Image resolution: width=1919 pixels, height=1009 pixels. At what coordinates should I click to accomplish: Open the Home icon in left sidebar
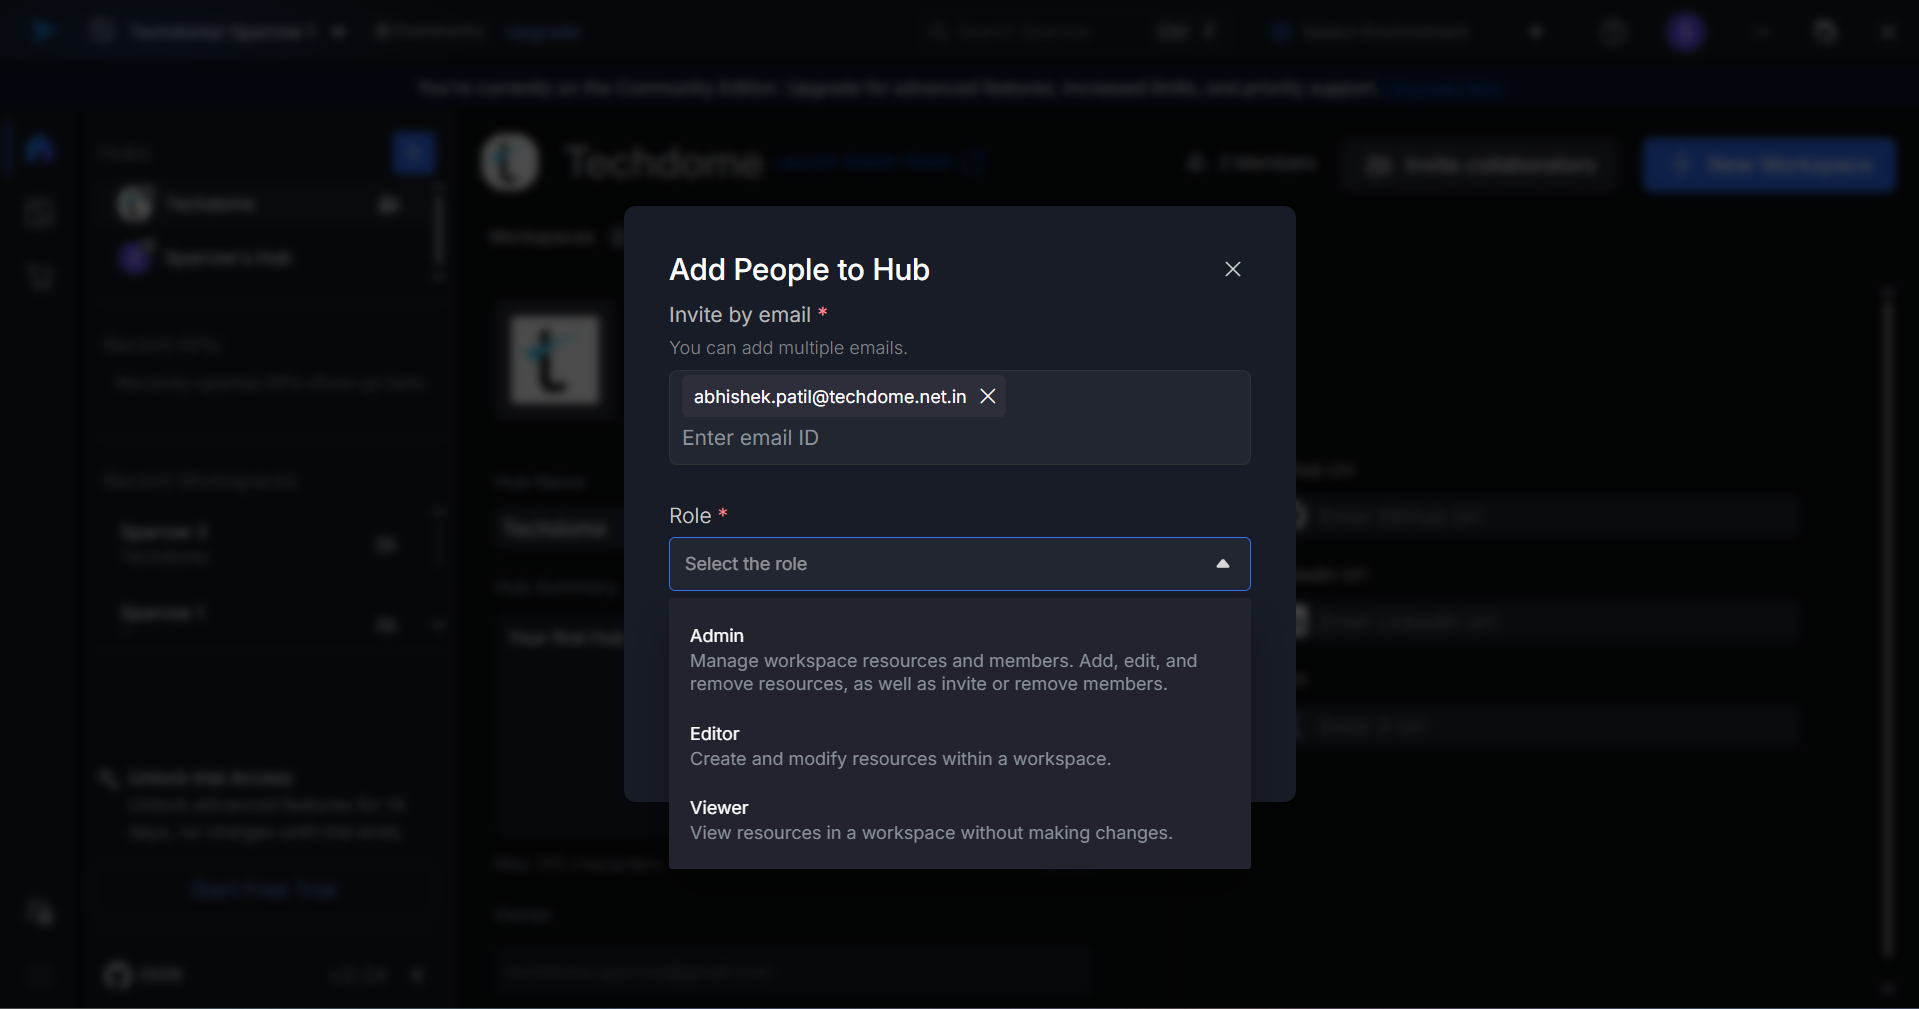39,149
